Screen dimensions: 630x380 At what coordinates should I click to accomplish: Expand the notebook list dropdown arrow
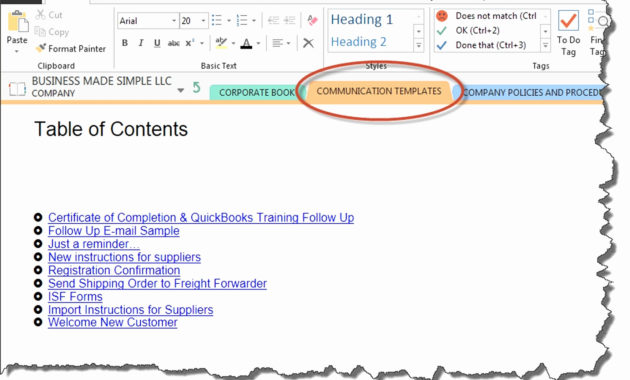point(181,90)
